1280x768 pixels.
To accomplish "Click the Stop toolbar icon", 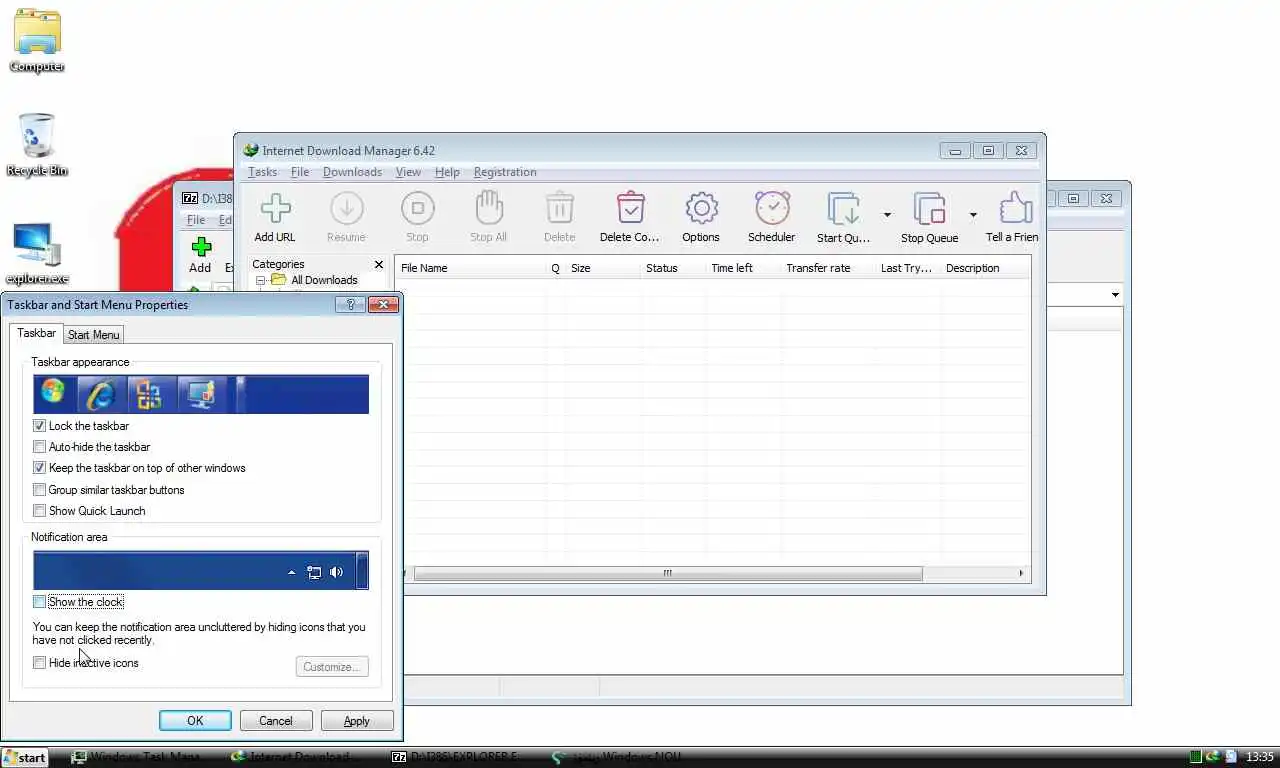I will [x=417, y=208].
